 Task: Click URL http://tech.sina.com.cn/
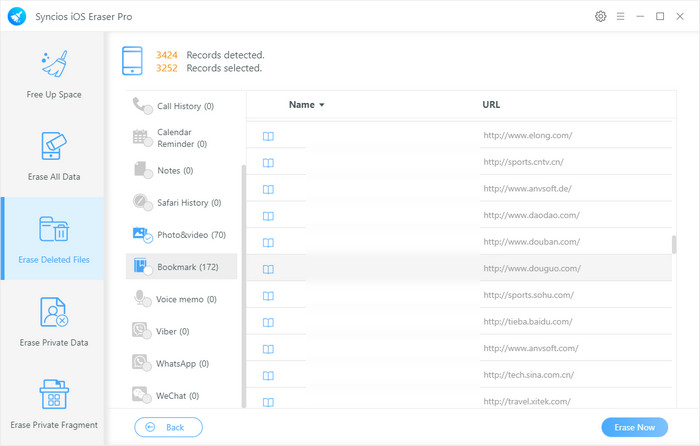[529, 375]
